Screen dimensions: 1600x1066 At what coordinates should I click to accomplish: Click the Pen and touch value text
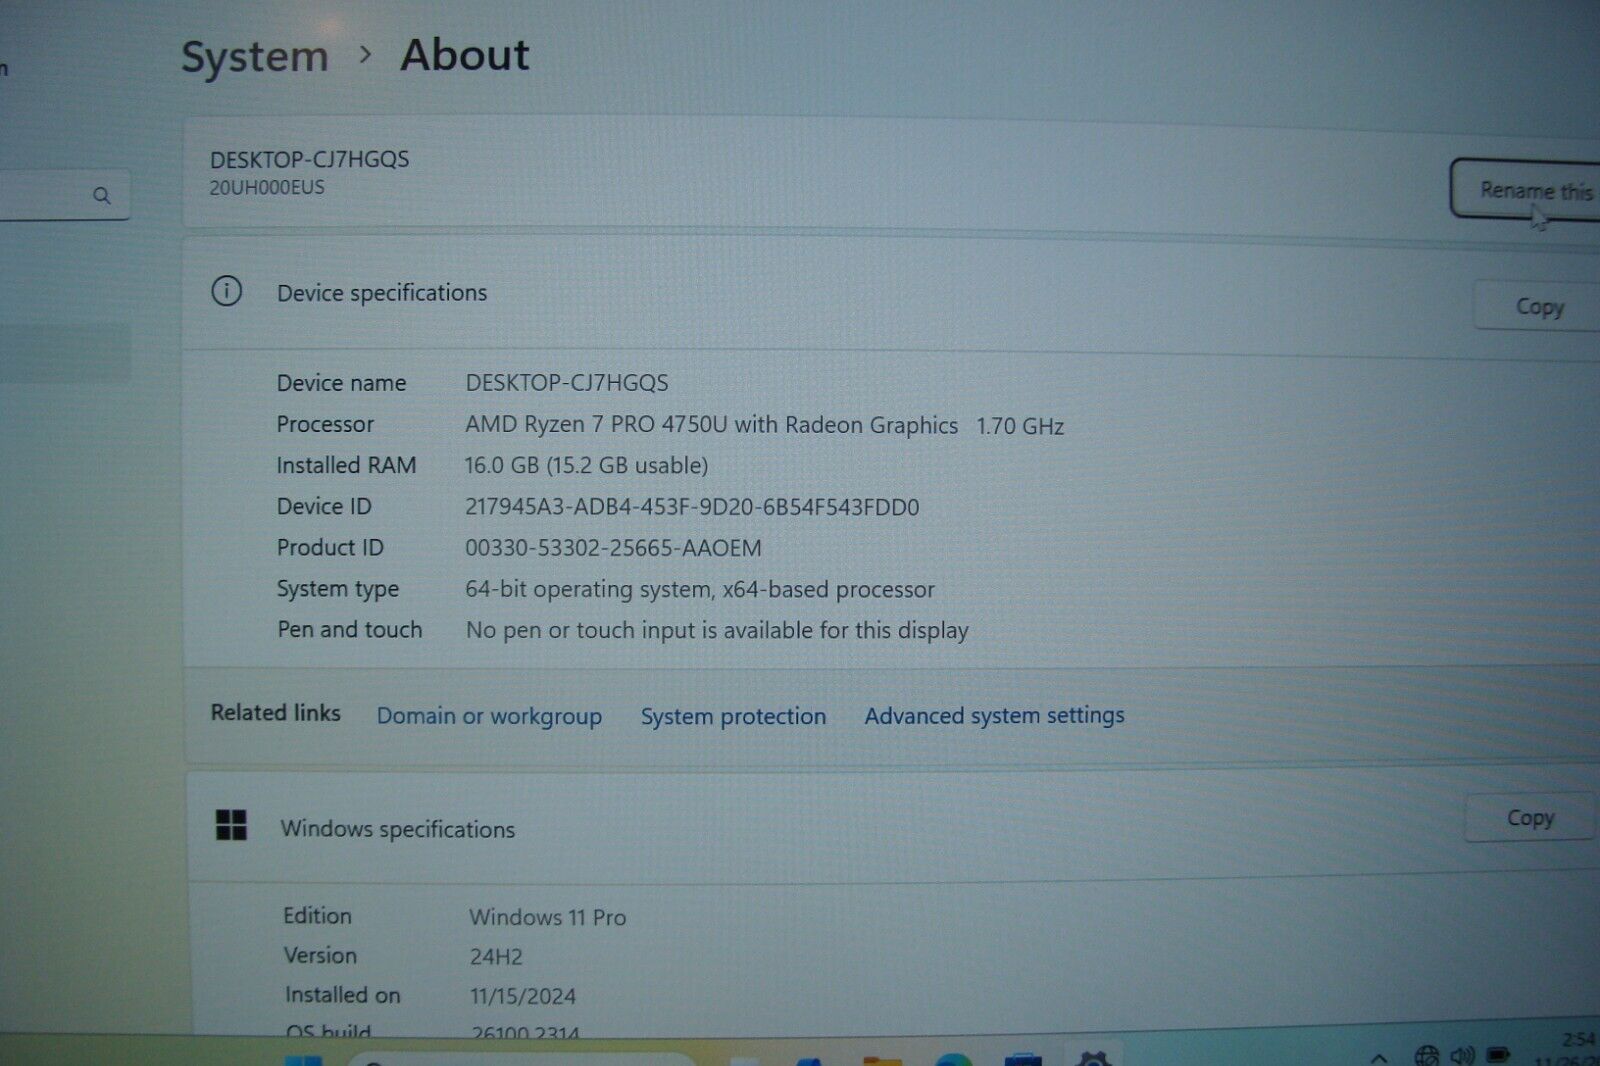click(x=717, y=630)
